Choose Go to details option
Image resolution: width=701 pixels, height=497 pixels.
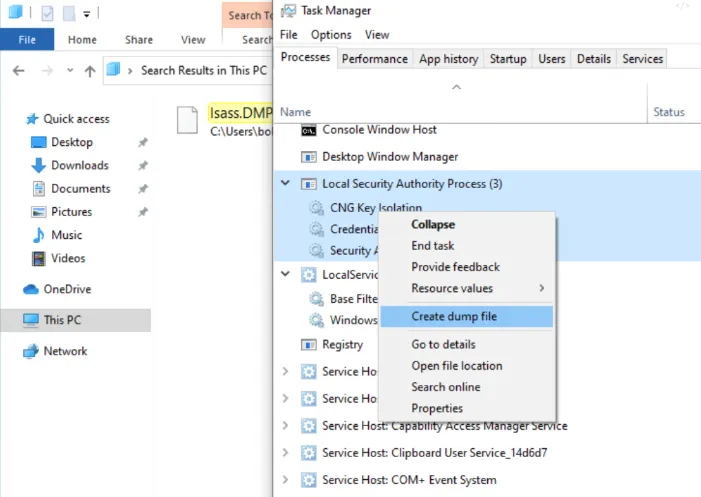(443, 345)
